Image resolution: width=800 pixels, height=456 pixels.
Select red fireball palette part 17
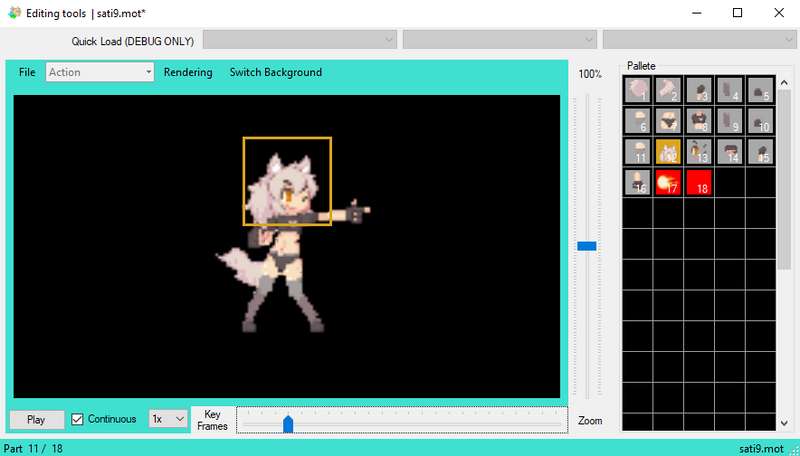[668, 182]
